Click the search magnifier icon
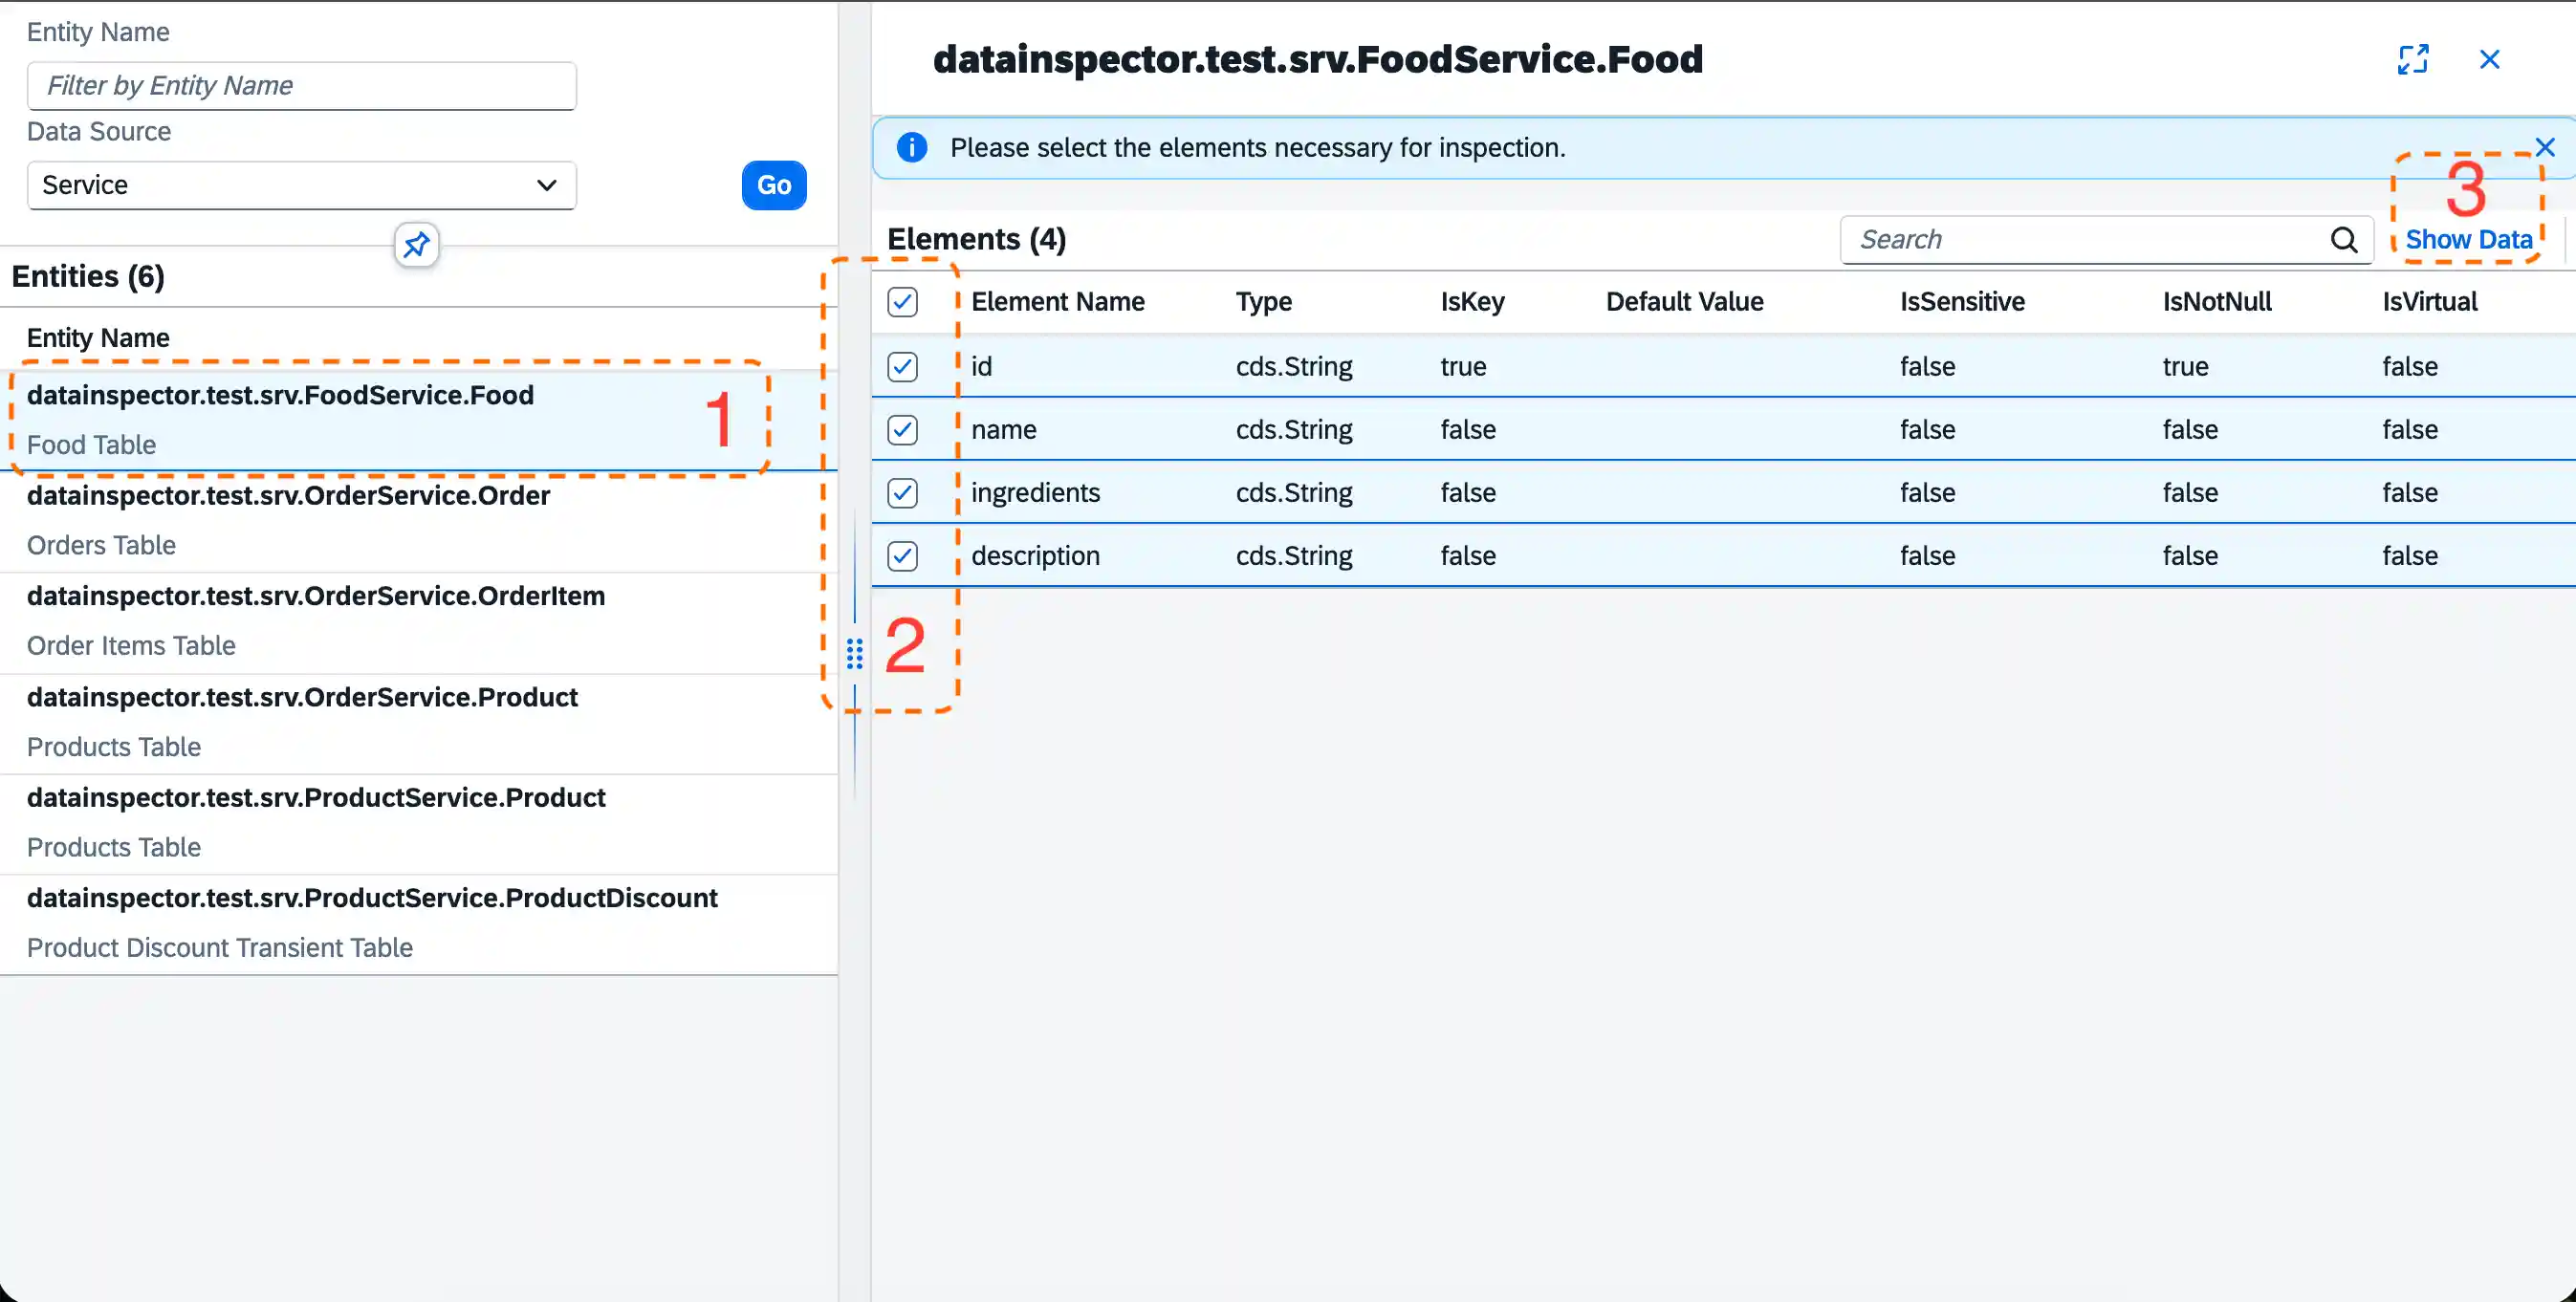 (2343, 240)
